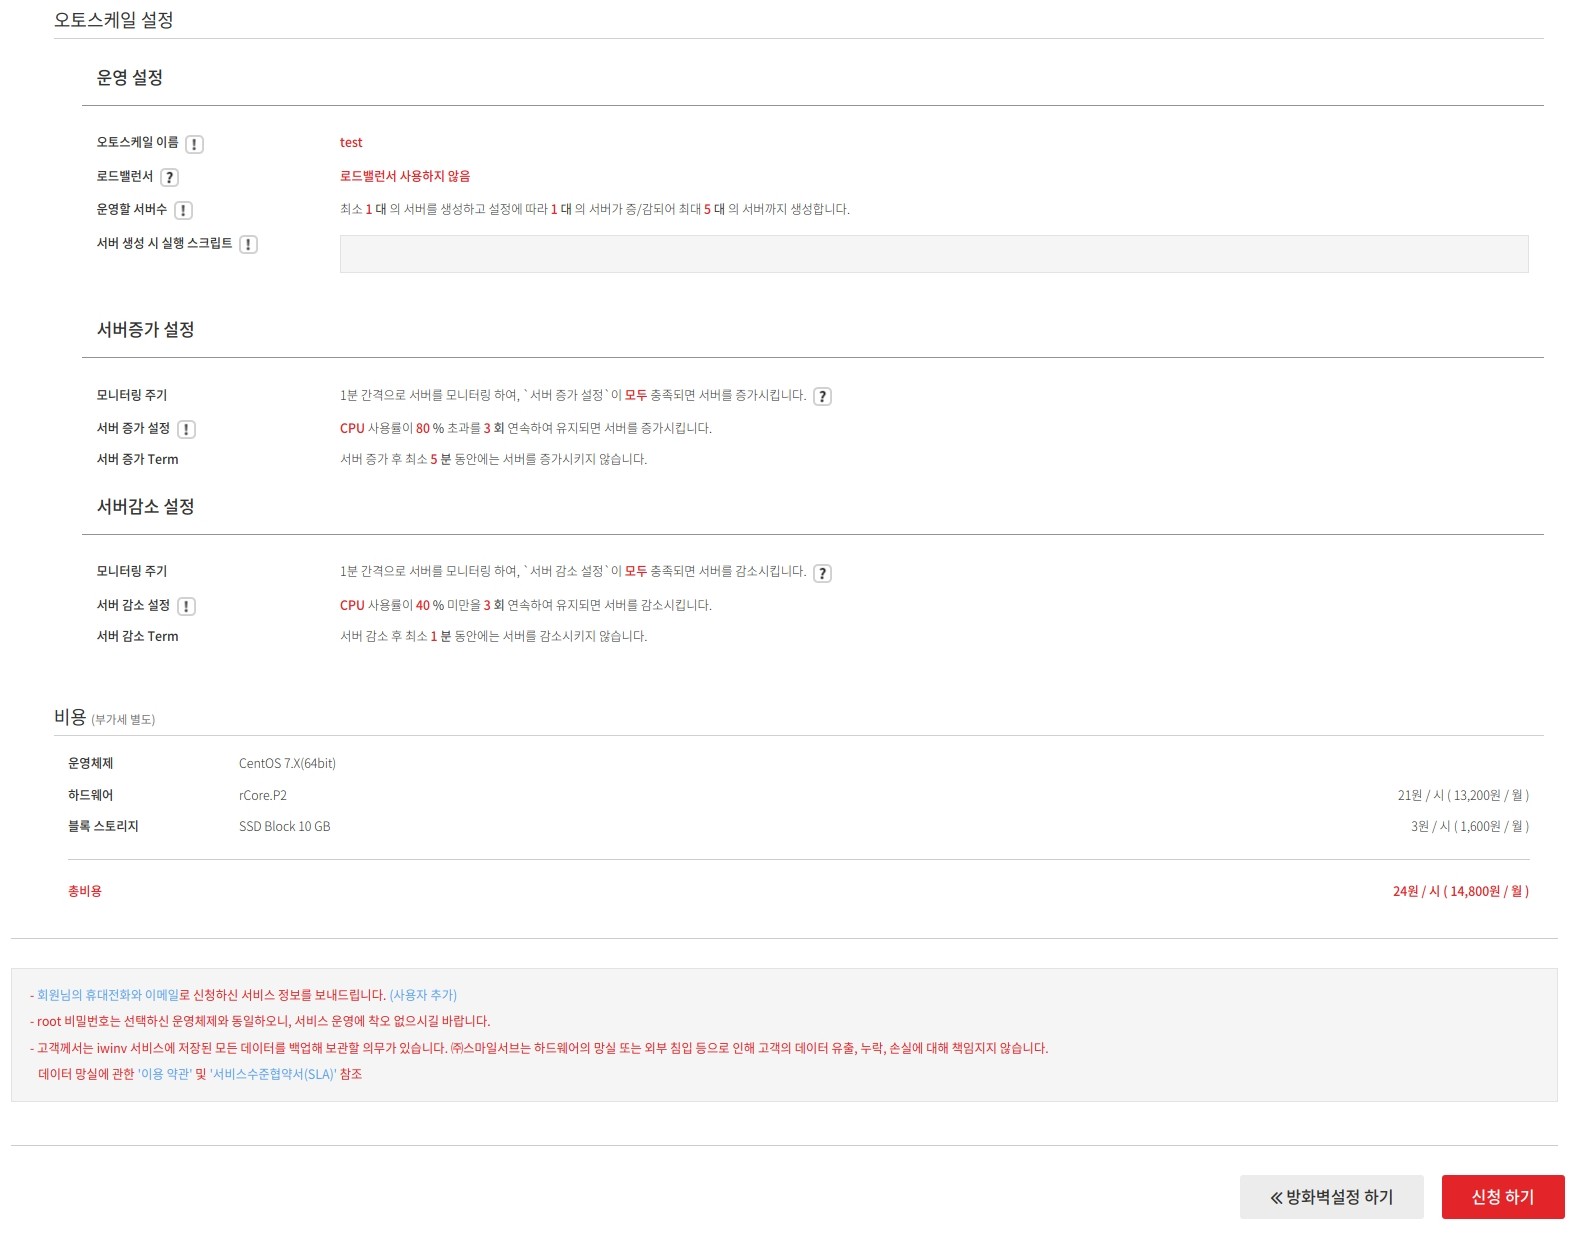1596x1234 pixels.
Task: Click the 서버감소 설정 section heading
Action: (x=146, y=507)
